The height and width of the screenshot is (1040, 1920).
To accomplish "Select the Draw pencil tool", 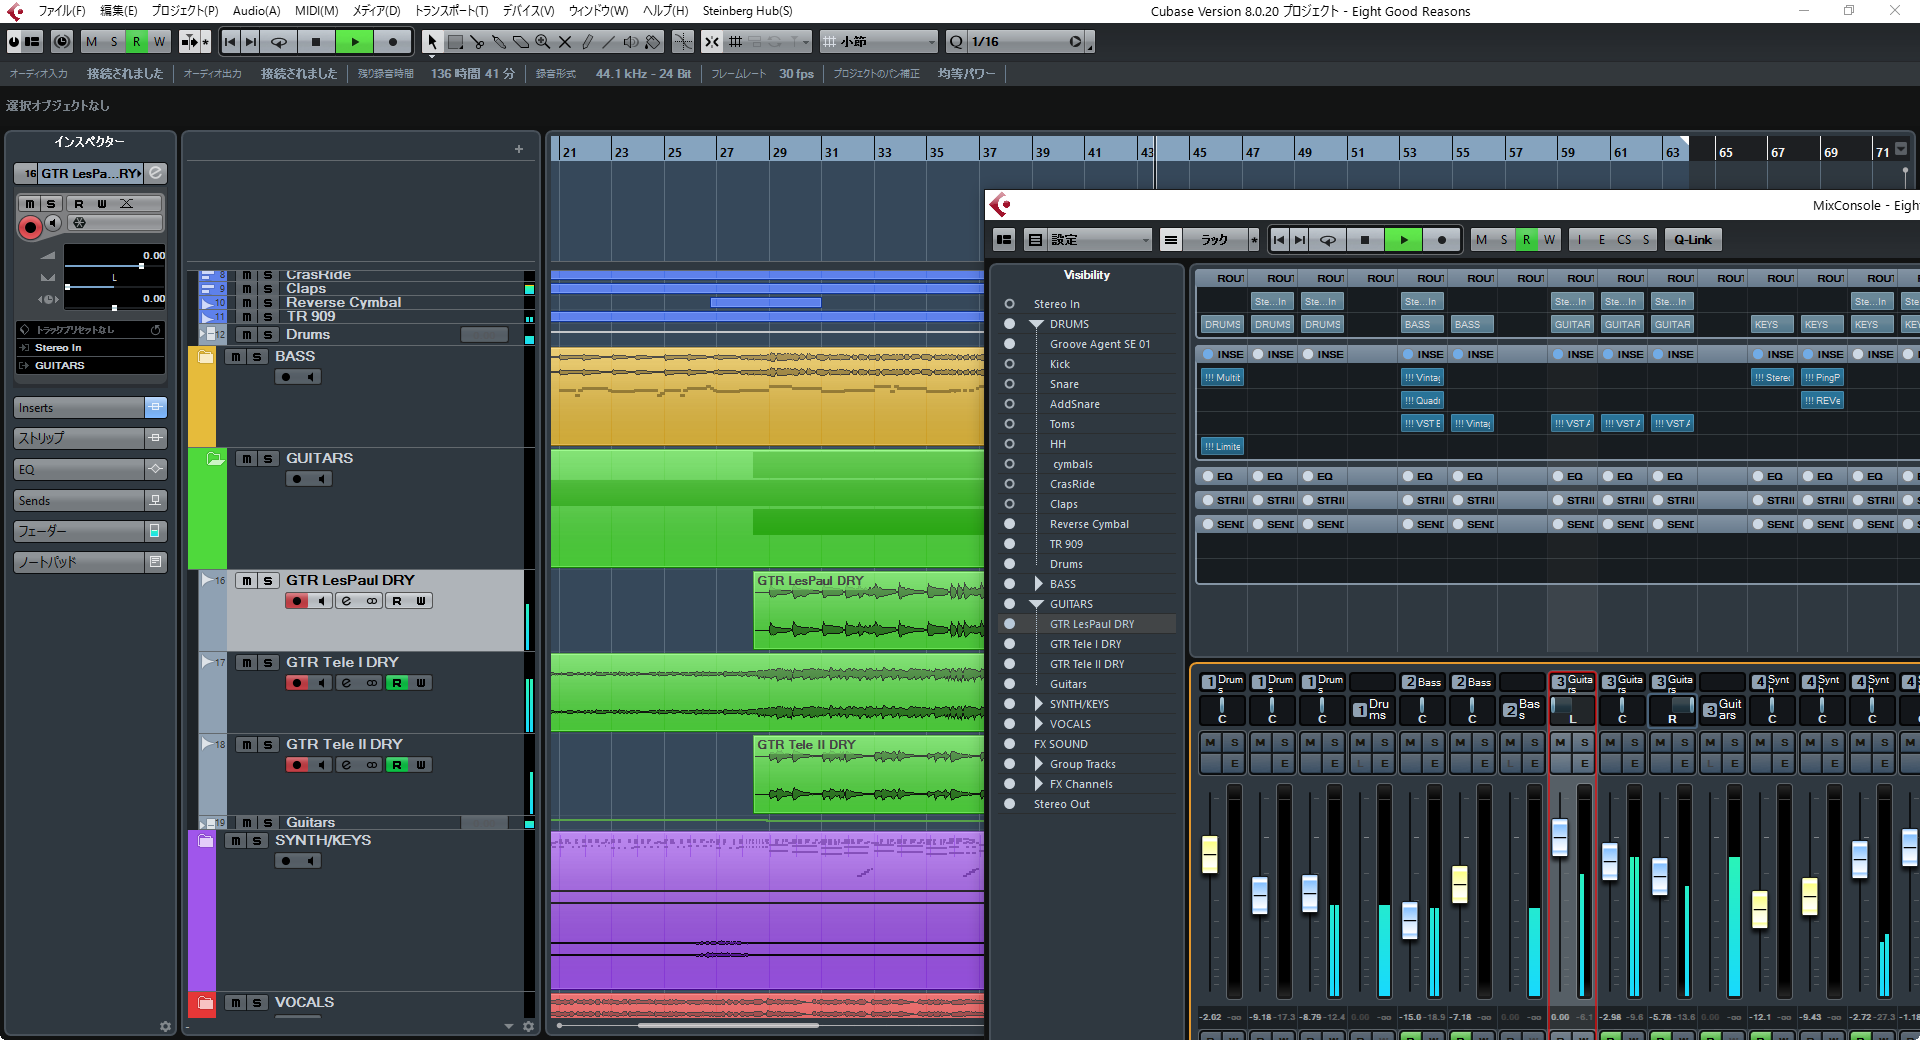I will 587,42.
